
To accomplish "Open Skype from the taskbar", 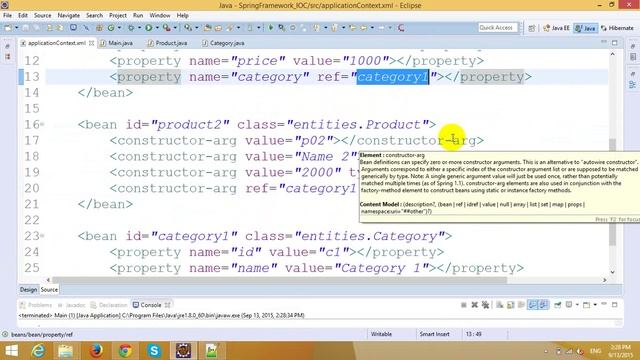I will click(154, 351).
